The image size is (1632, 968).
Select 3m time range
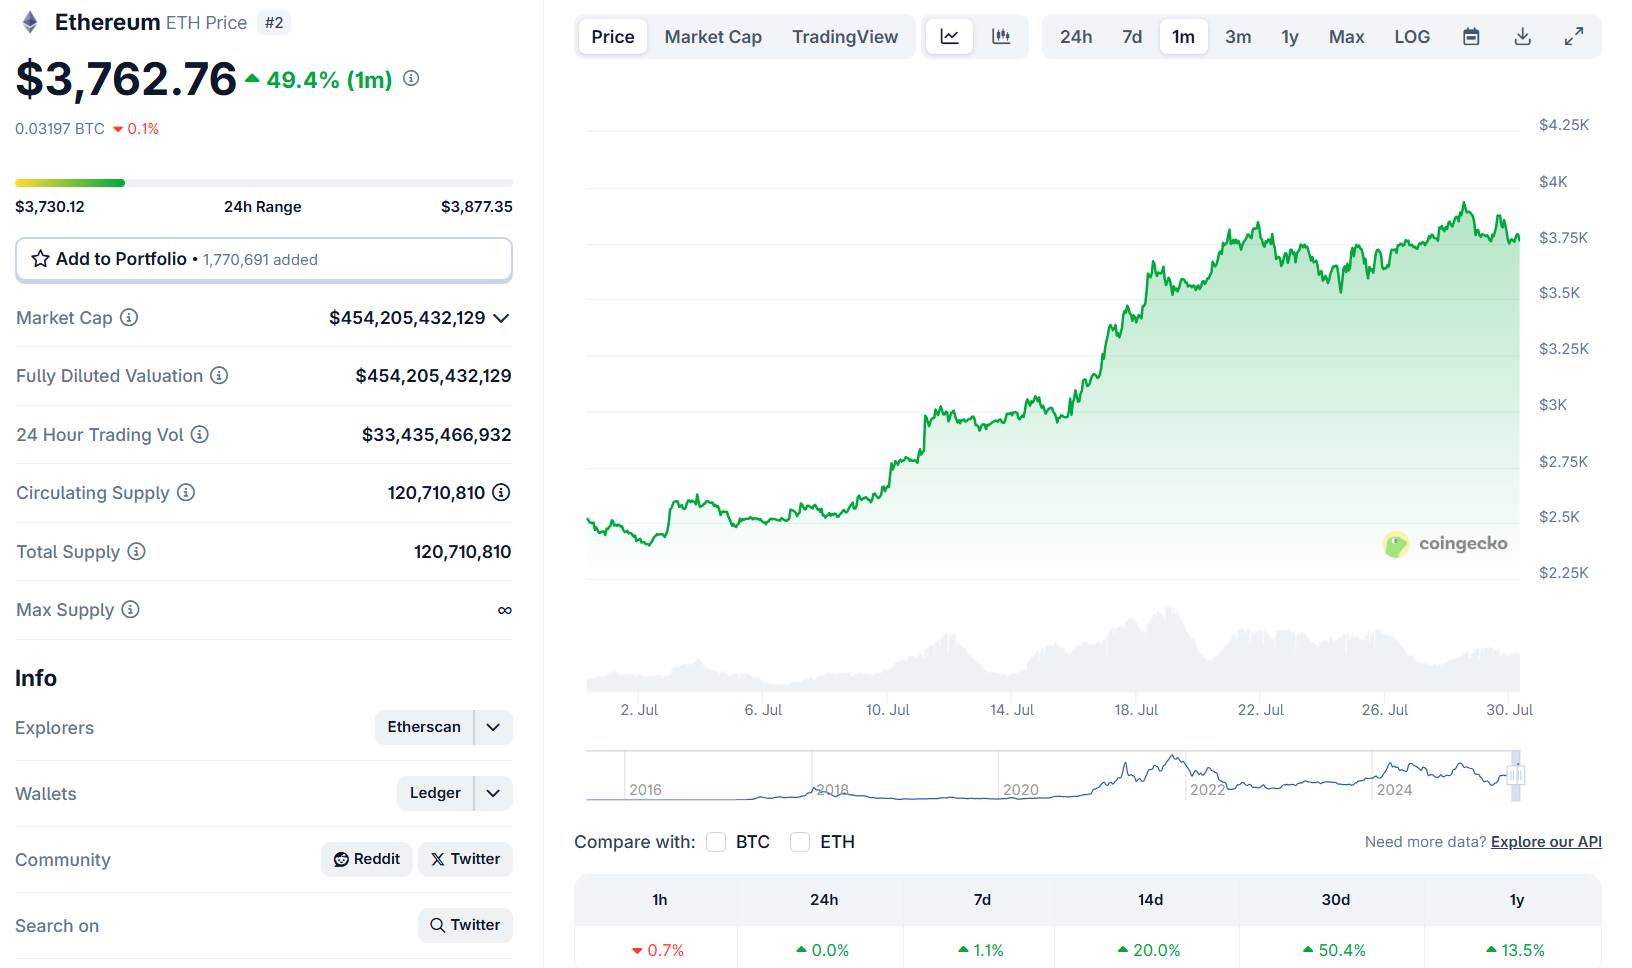tap(1238, 37)
